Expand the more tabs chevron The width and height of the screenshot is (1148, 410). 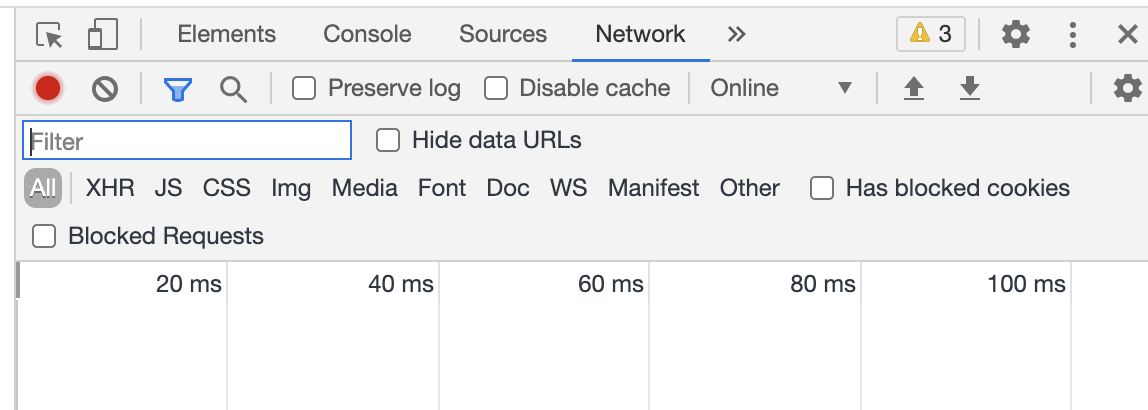pos(737,35)
